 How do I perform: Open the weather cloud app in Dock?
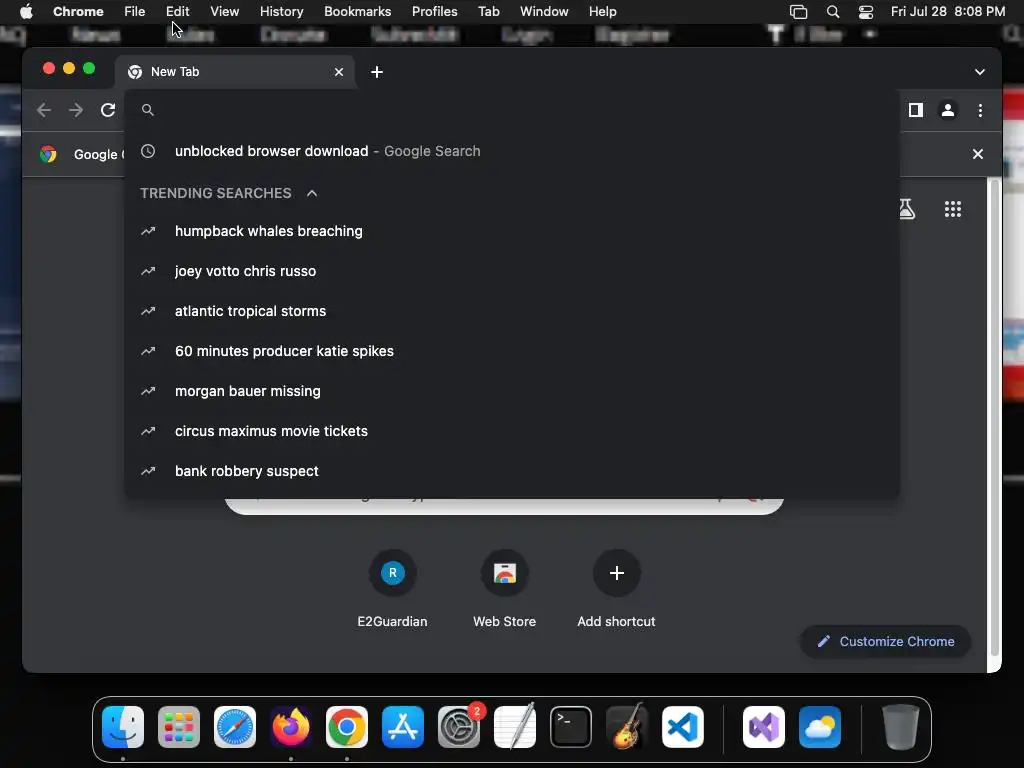(x=820, y=727)
